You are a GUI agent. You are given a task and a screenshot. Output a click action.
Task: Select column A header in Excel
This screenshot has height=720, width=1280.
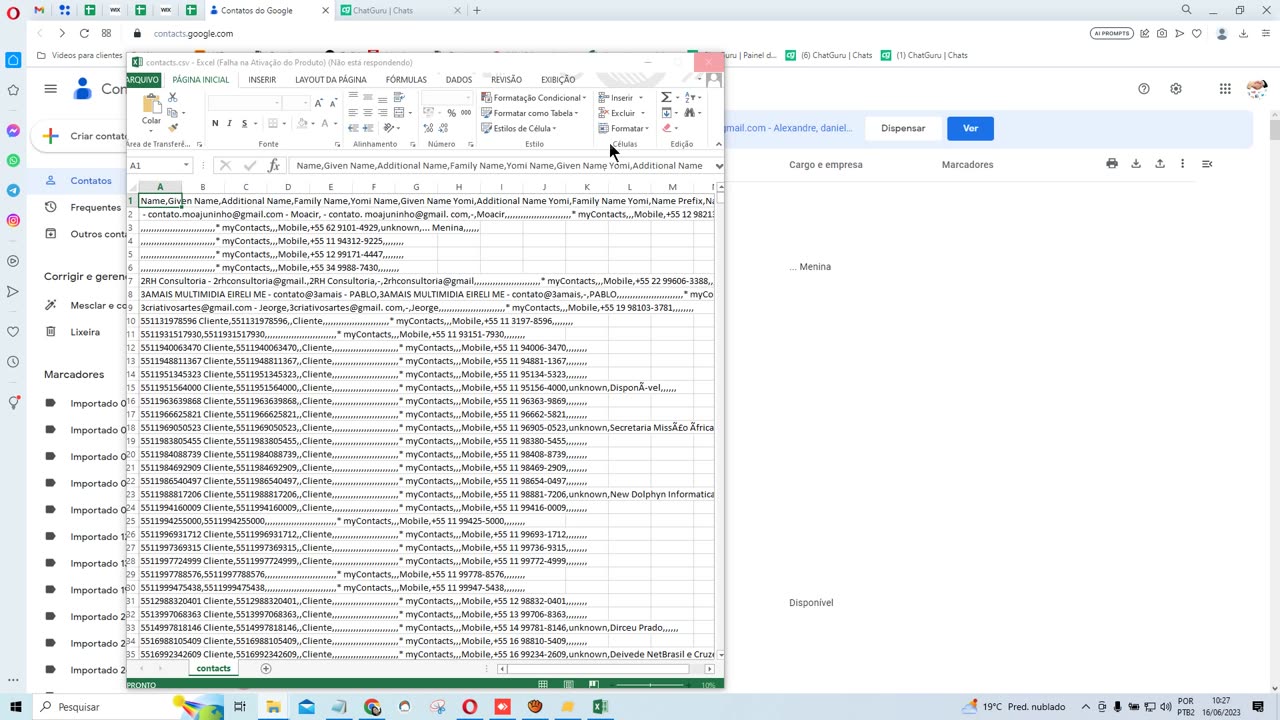coord(159,187)
